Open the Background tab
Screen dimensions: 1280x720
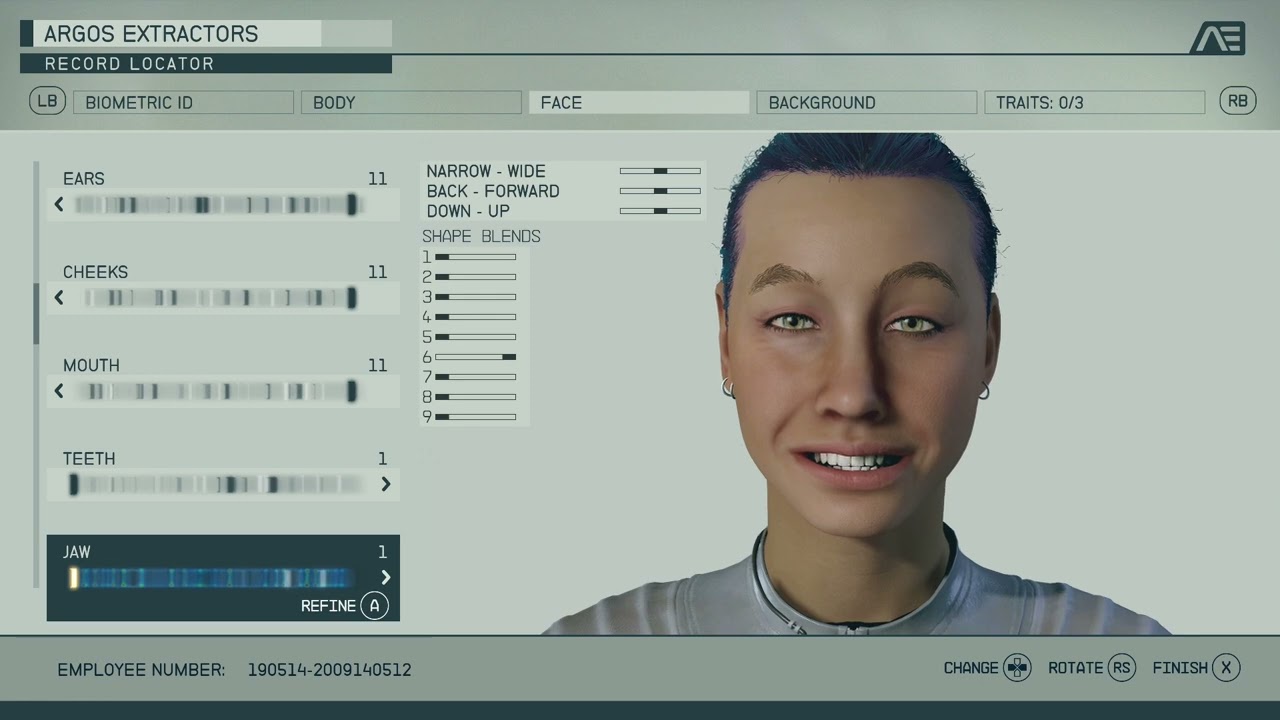click(x=867, y=102)
